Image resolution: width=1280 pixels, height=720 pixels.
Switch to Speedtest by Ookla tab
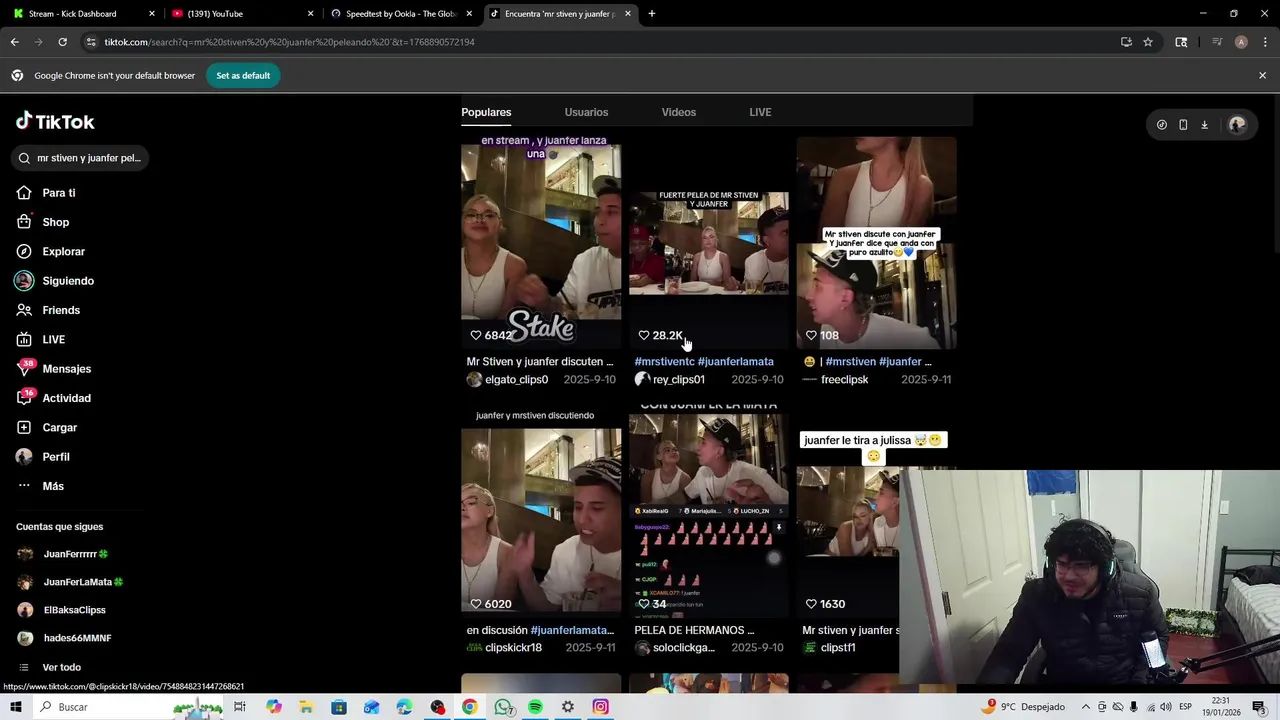tap(400, 14)
